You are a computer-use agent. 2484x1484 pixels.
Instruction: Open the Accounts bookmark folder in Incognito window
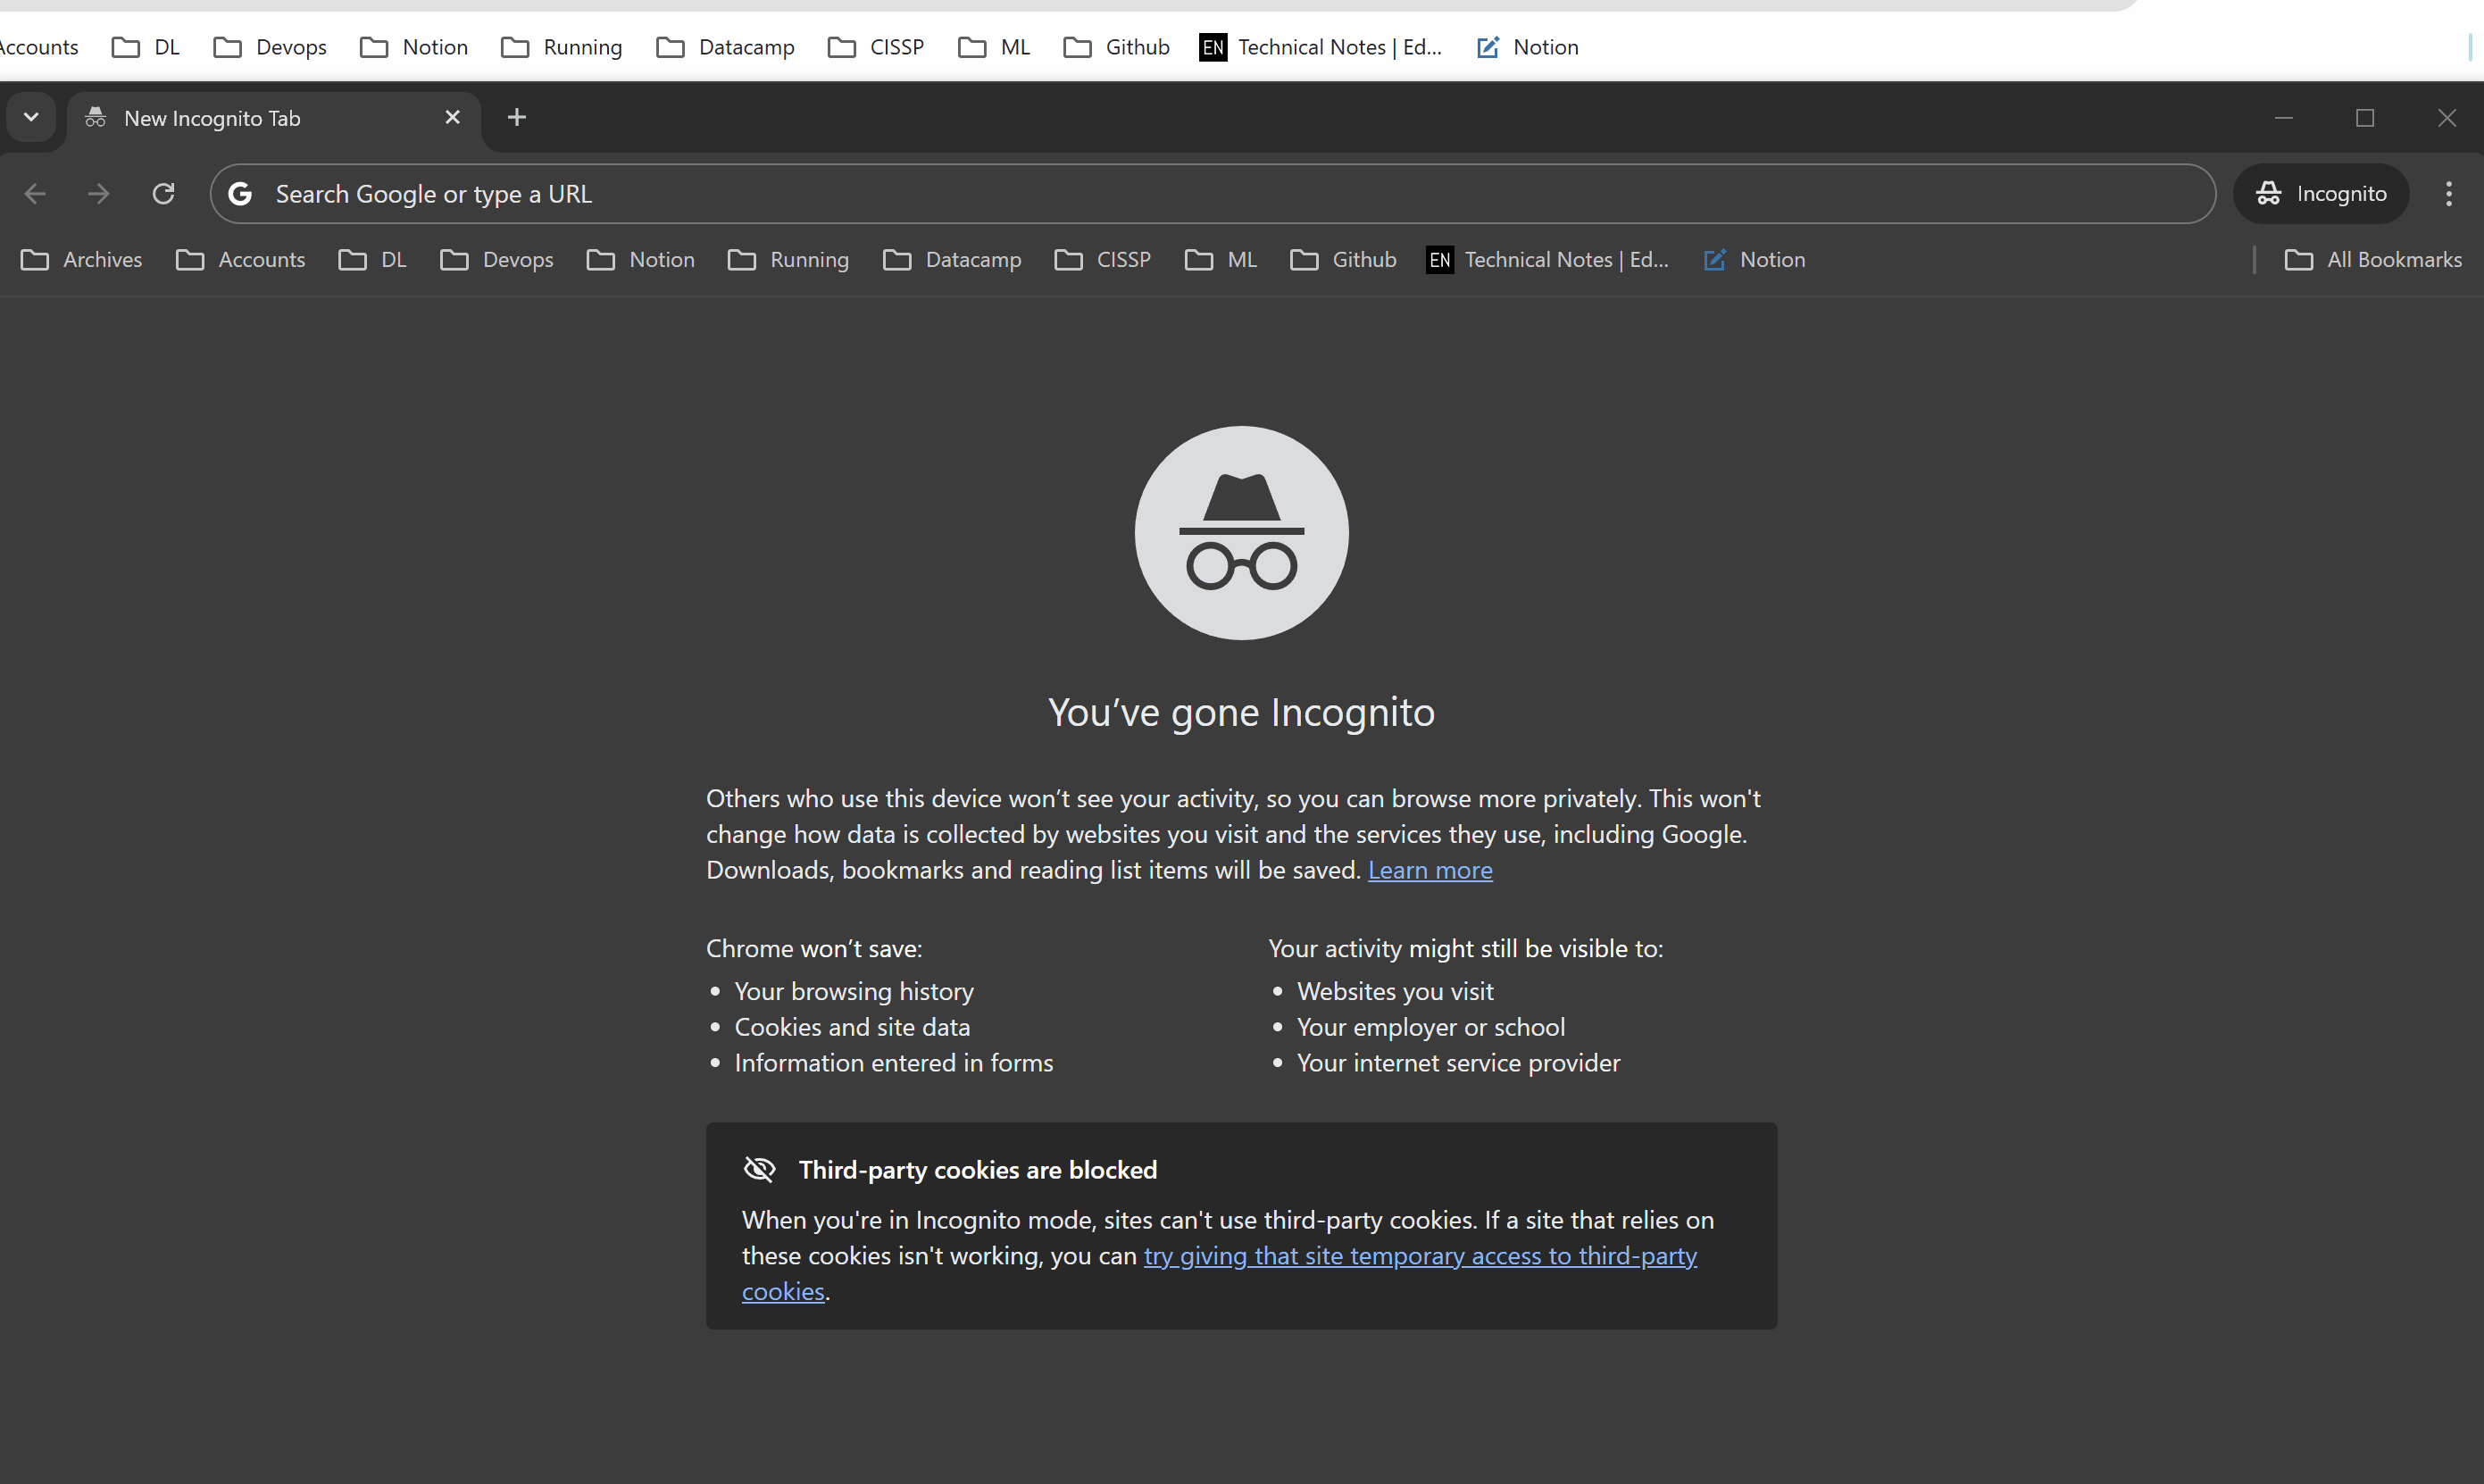pyautogui.click(x=240, y=260)
